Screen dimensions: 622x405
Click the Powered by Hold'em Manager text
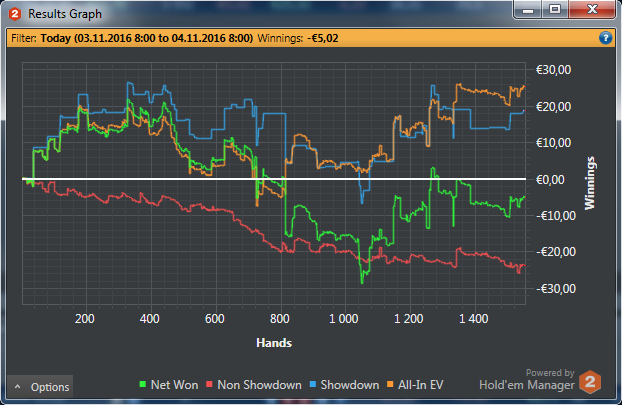coord(526,380)
